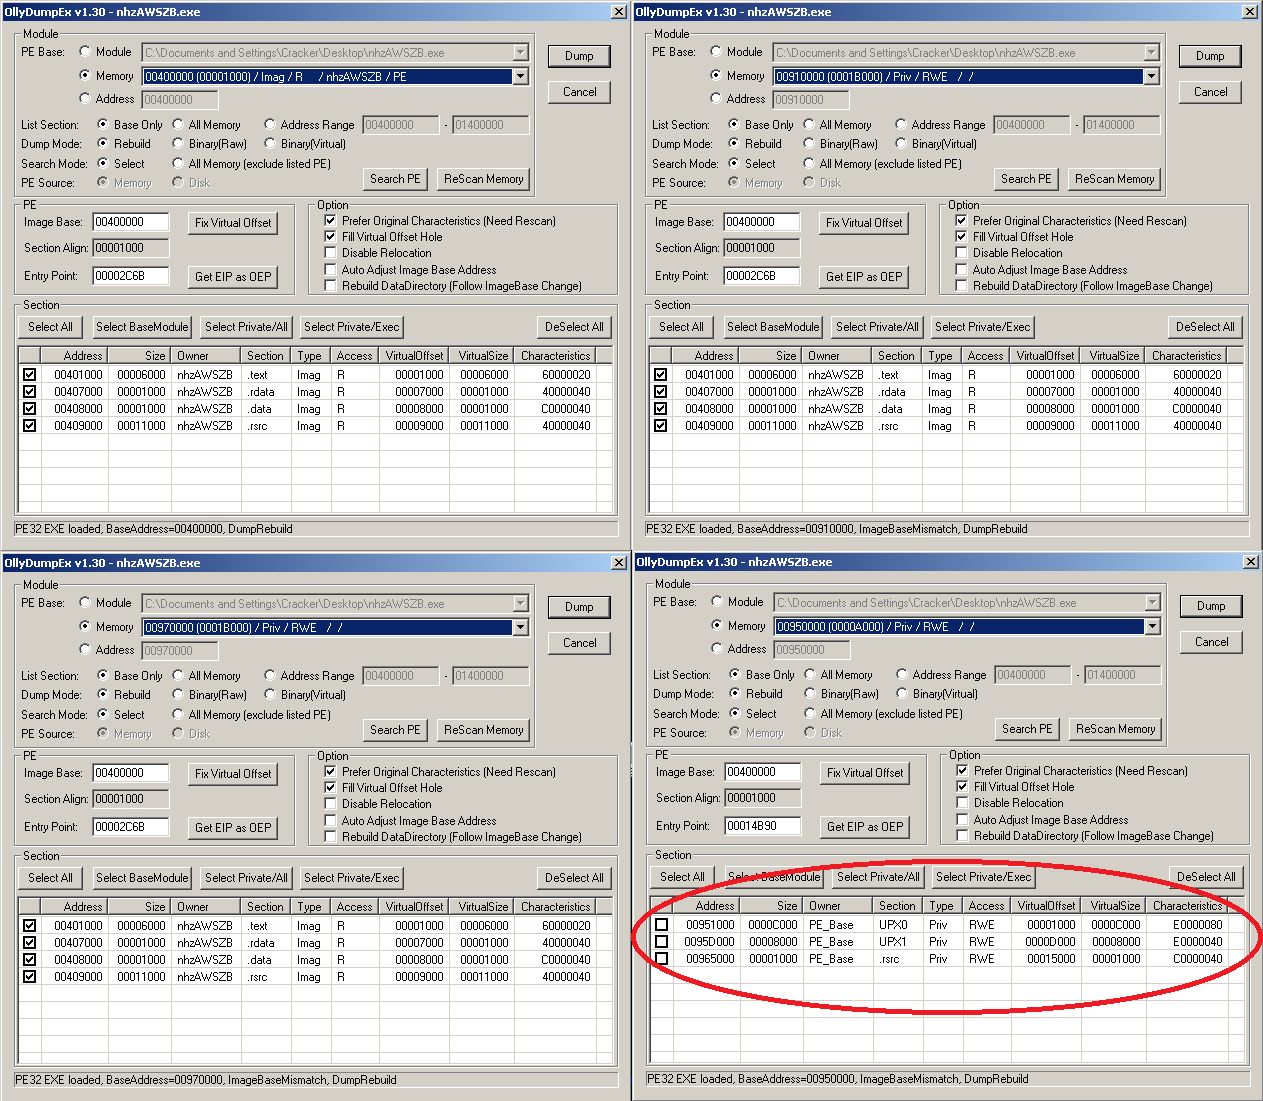The width and height of the screenshot is (1263, 1101).
Task: Open Memory dropdown showing 00970000 (0001B000) / Priv
Action: pos(520,628)
